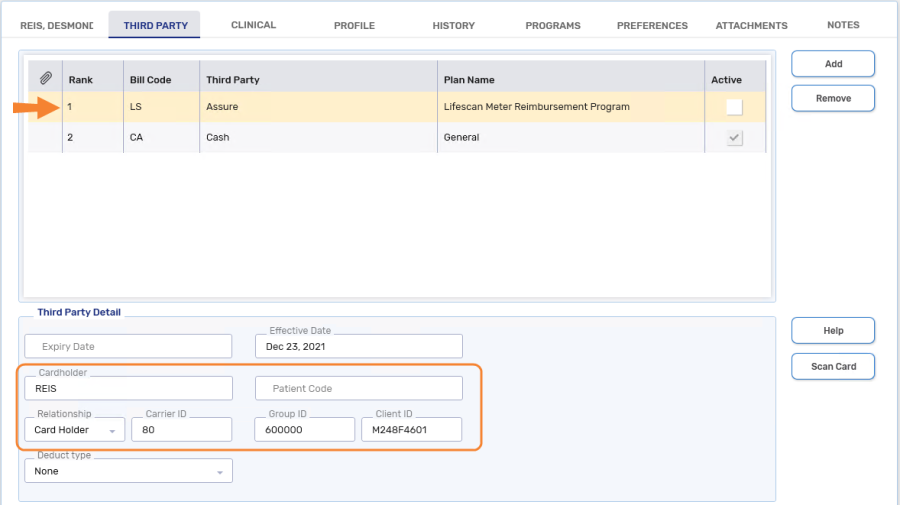Open the Profile tab
The image size is (900, 505).
pyautogui.click(x=354, y=25)
